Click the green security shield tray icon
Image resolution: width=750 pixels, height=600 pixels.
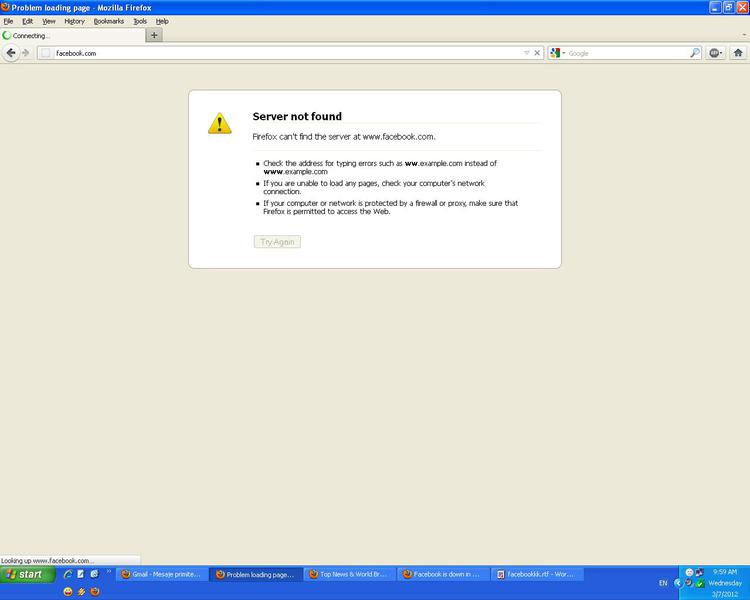click(x=700, y=583)
